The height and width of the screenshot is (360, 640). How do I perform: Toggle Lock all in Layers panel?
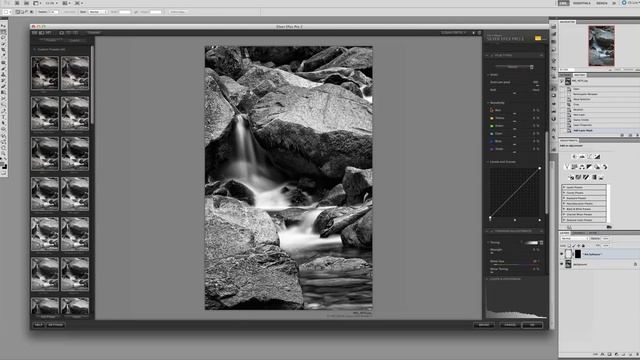[583, 246]
